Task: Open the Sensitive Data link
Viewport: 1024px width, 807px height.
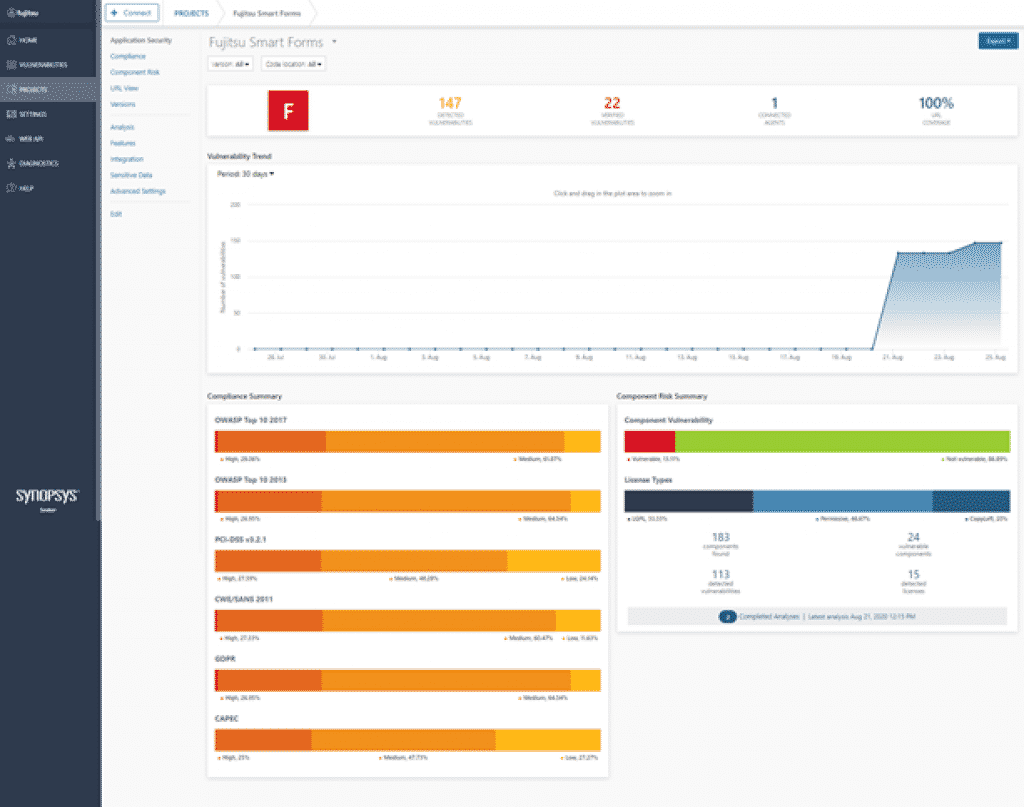Action: coord(131,175)
